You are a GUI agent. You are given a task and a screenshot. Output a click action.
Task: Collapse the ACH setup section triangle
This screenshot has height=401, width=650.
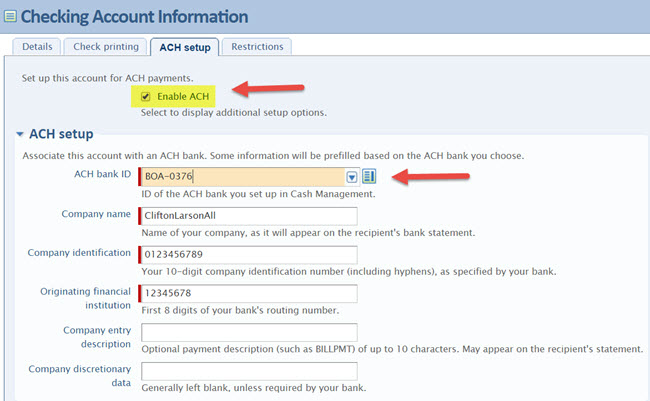pos(19,135)
